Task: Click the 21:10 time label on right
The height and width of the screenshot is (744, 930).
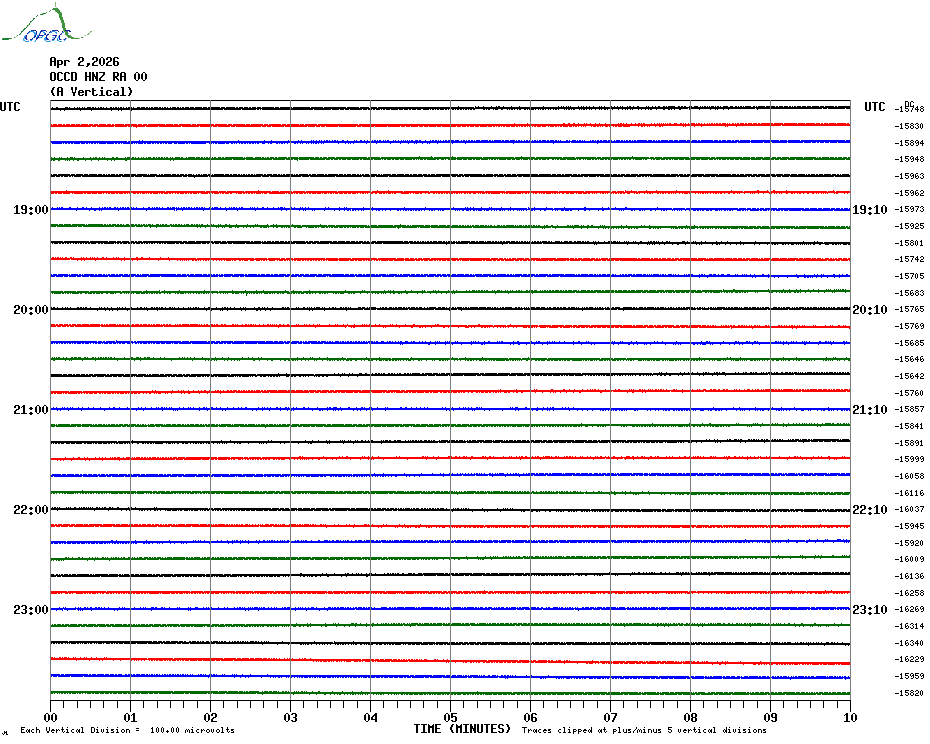Action: click(869, 410)
